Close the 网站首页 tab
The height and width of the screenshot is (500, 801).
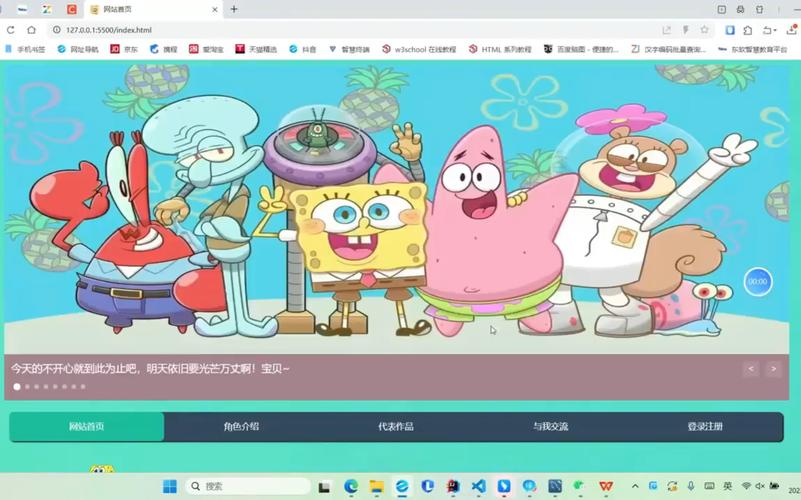pyautogui.click(x=215, y=9)
